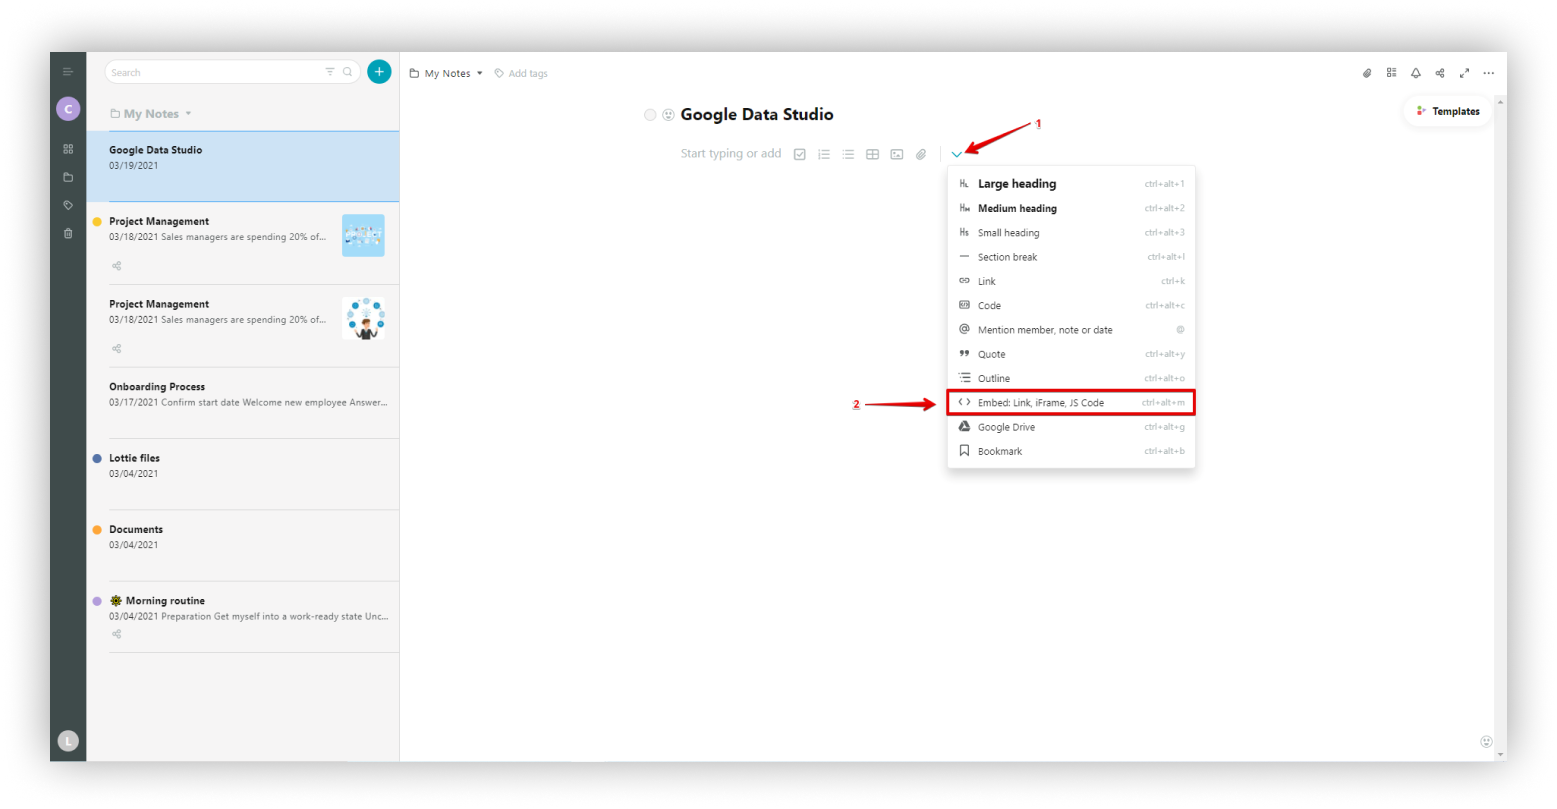The height and width of the screenshot is (809, 1557).
Task: Choose Small heading from insert menu
Action: [1071, 232]
